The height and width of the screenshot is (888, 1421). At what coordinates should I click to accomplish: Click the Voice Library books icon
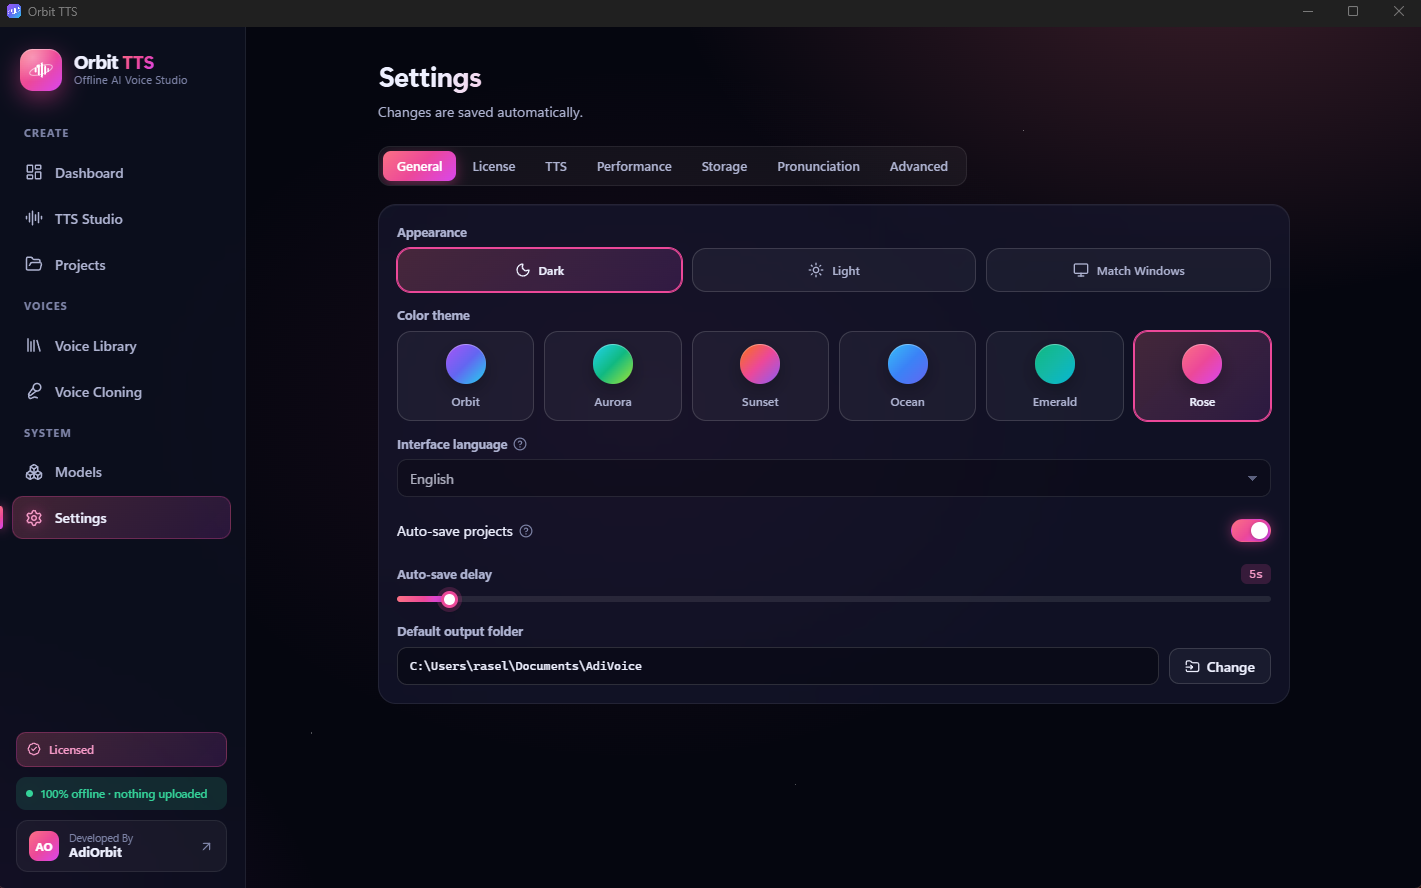(x=34, y=346)
